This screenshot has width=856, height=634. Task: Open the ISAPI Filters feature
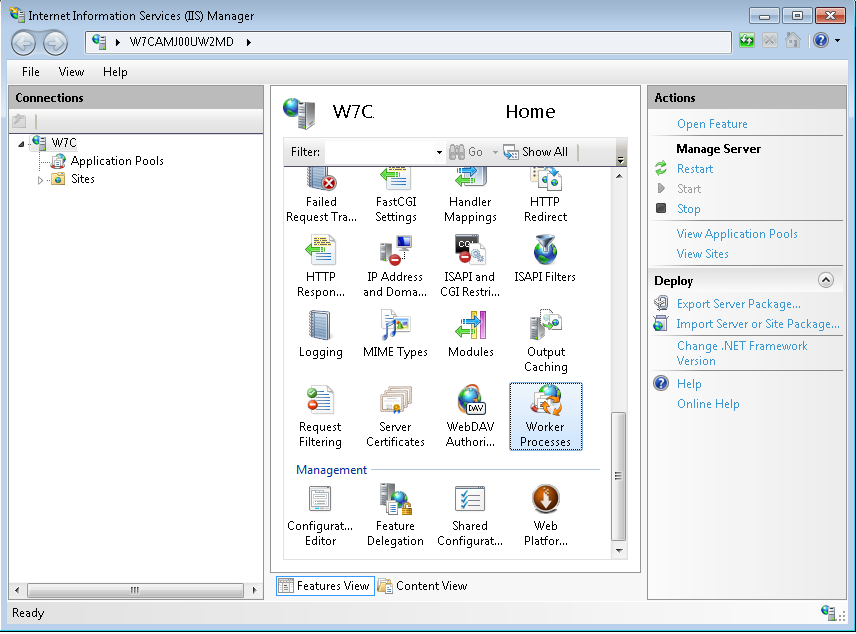coord(545,259)
